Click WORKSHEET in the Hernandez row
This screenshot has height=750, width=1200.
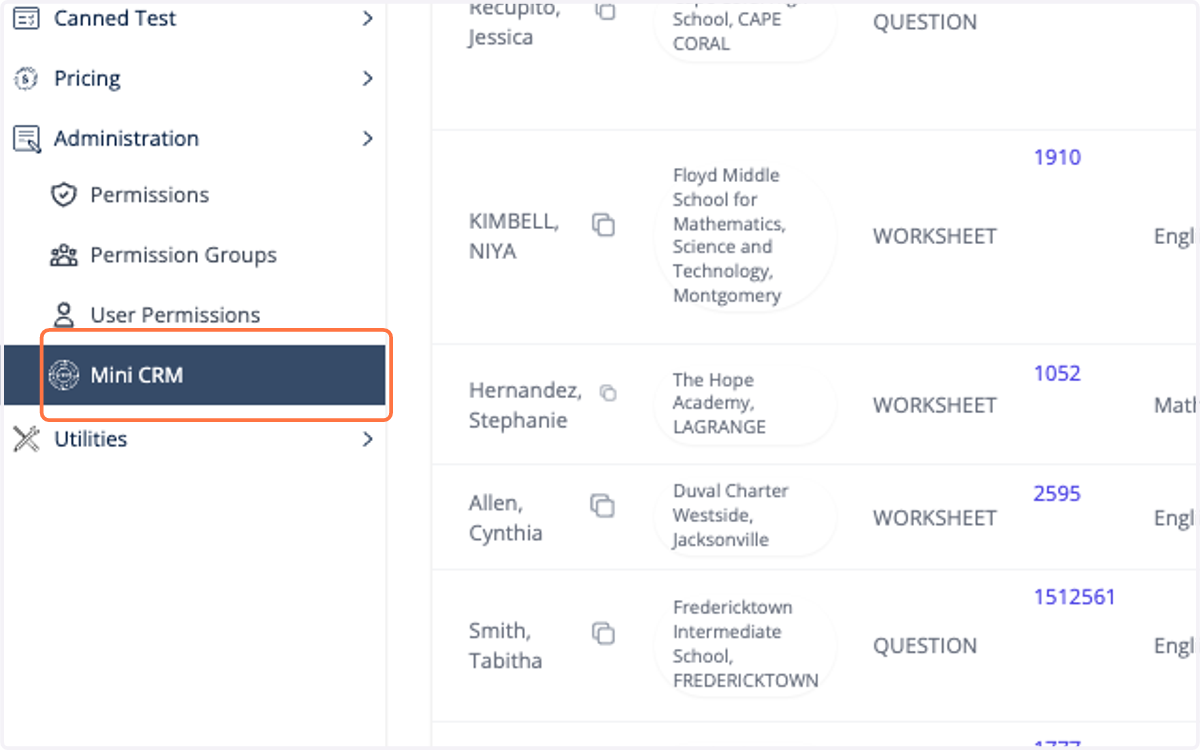coord(935,405)
